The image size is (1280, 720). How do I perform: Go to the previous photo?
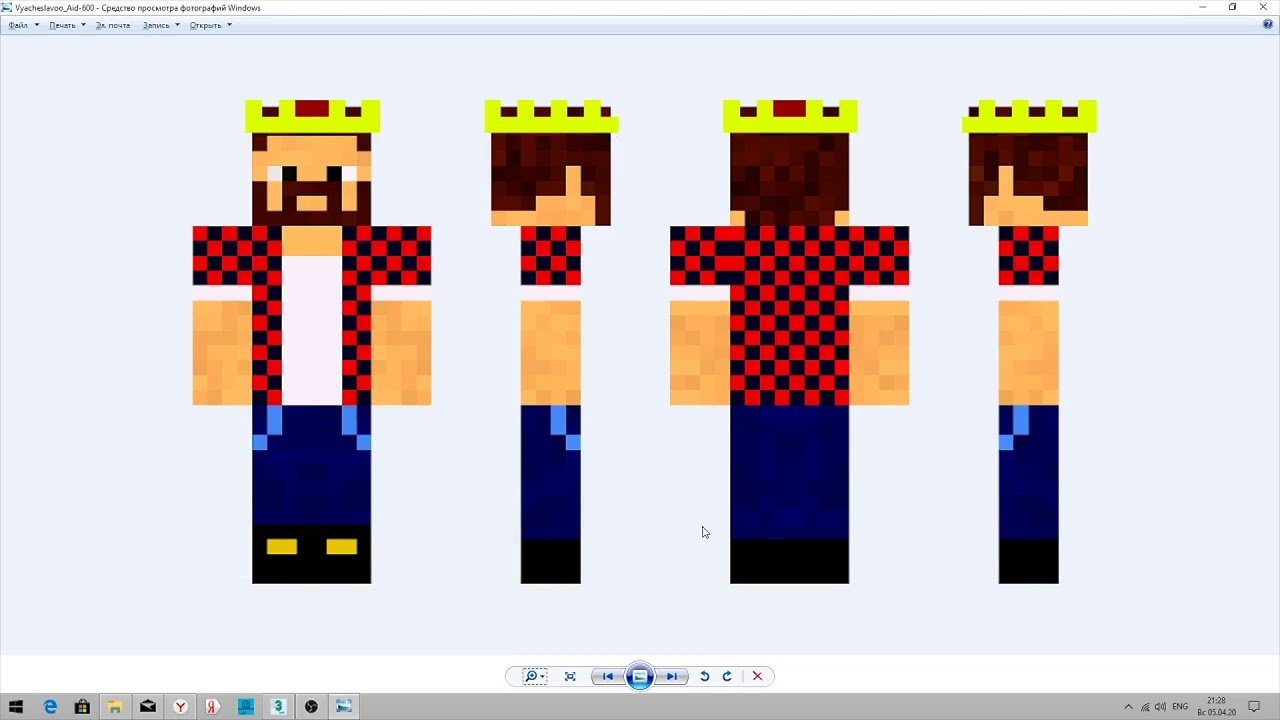[x=607, y=677]
